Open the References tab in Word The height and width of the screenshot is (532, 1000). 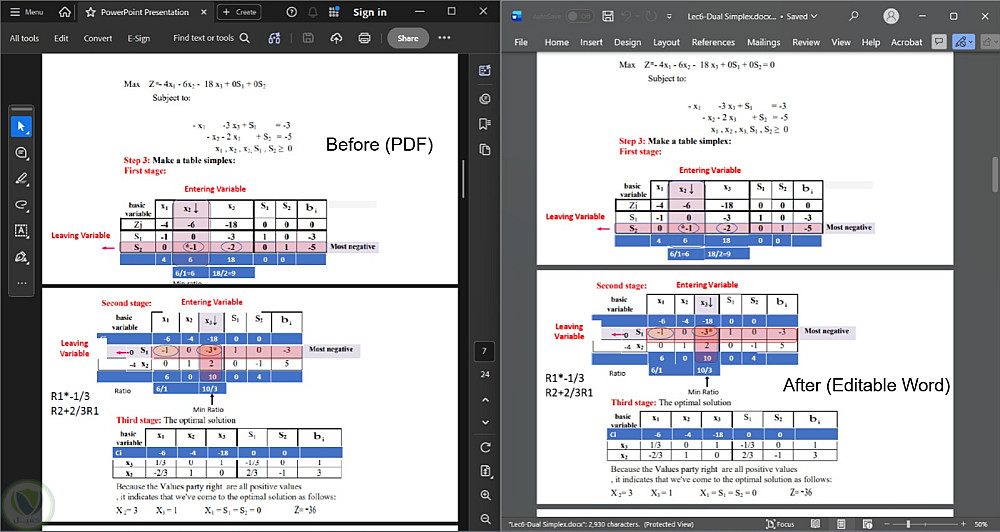pyautogui.click(x=712, y=42)
